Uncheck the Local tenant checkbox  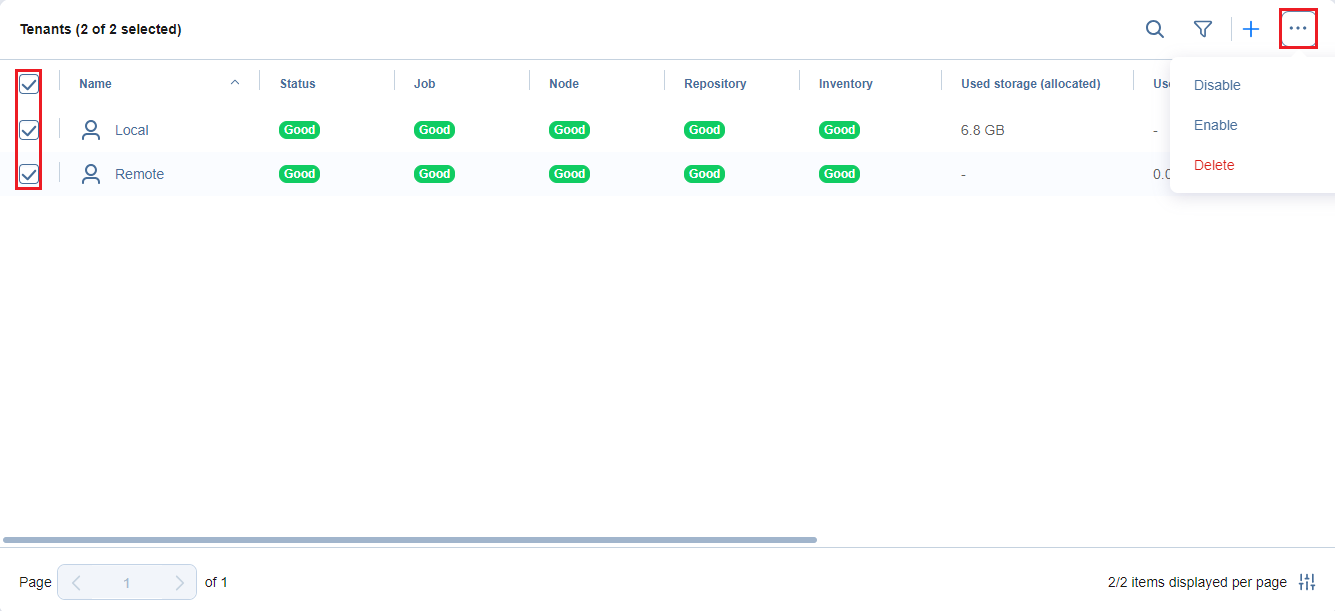tap(29, 130)
